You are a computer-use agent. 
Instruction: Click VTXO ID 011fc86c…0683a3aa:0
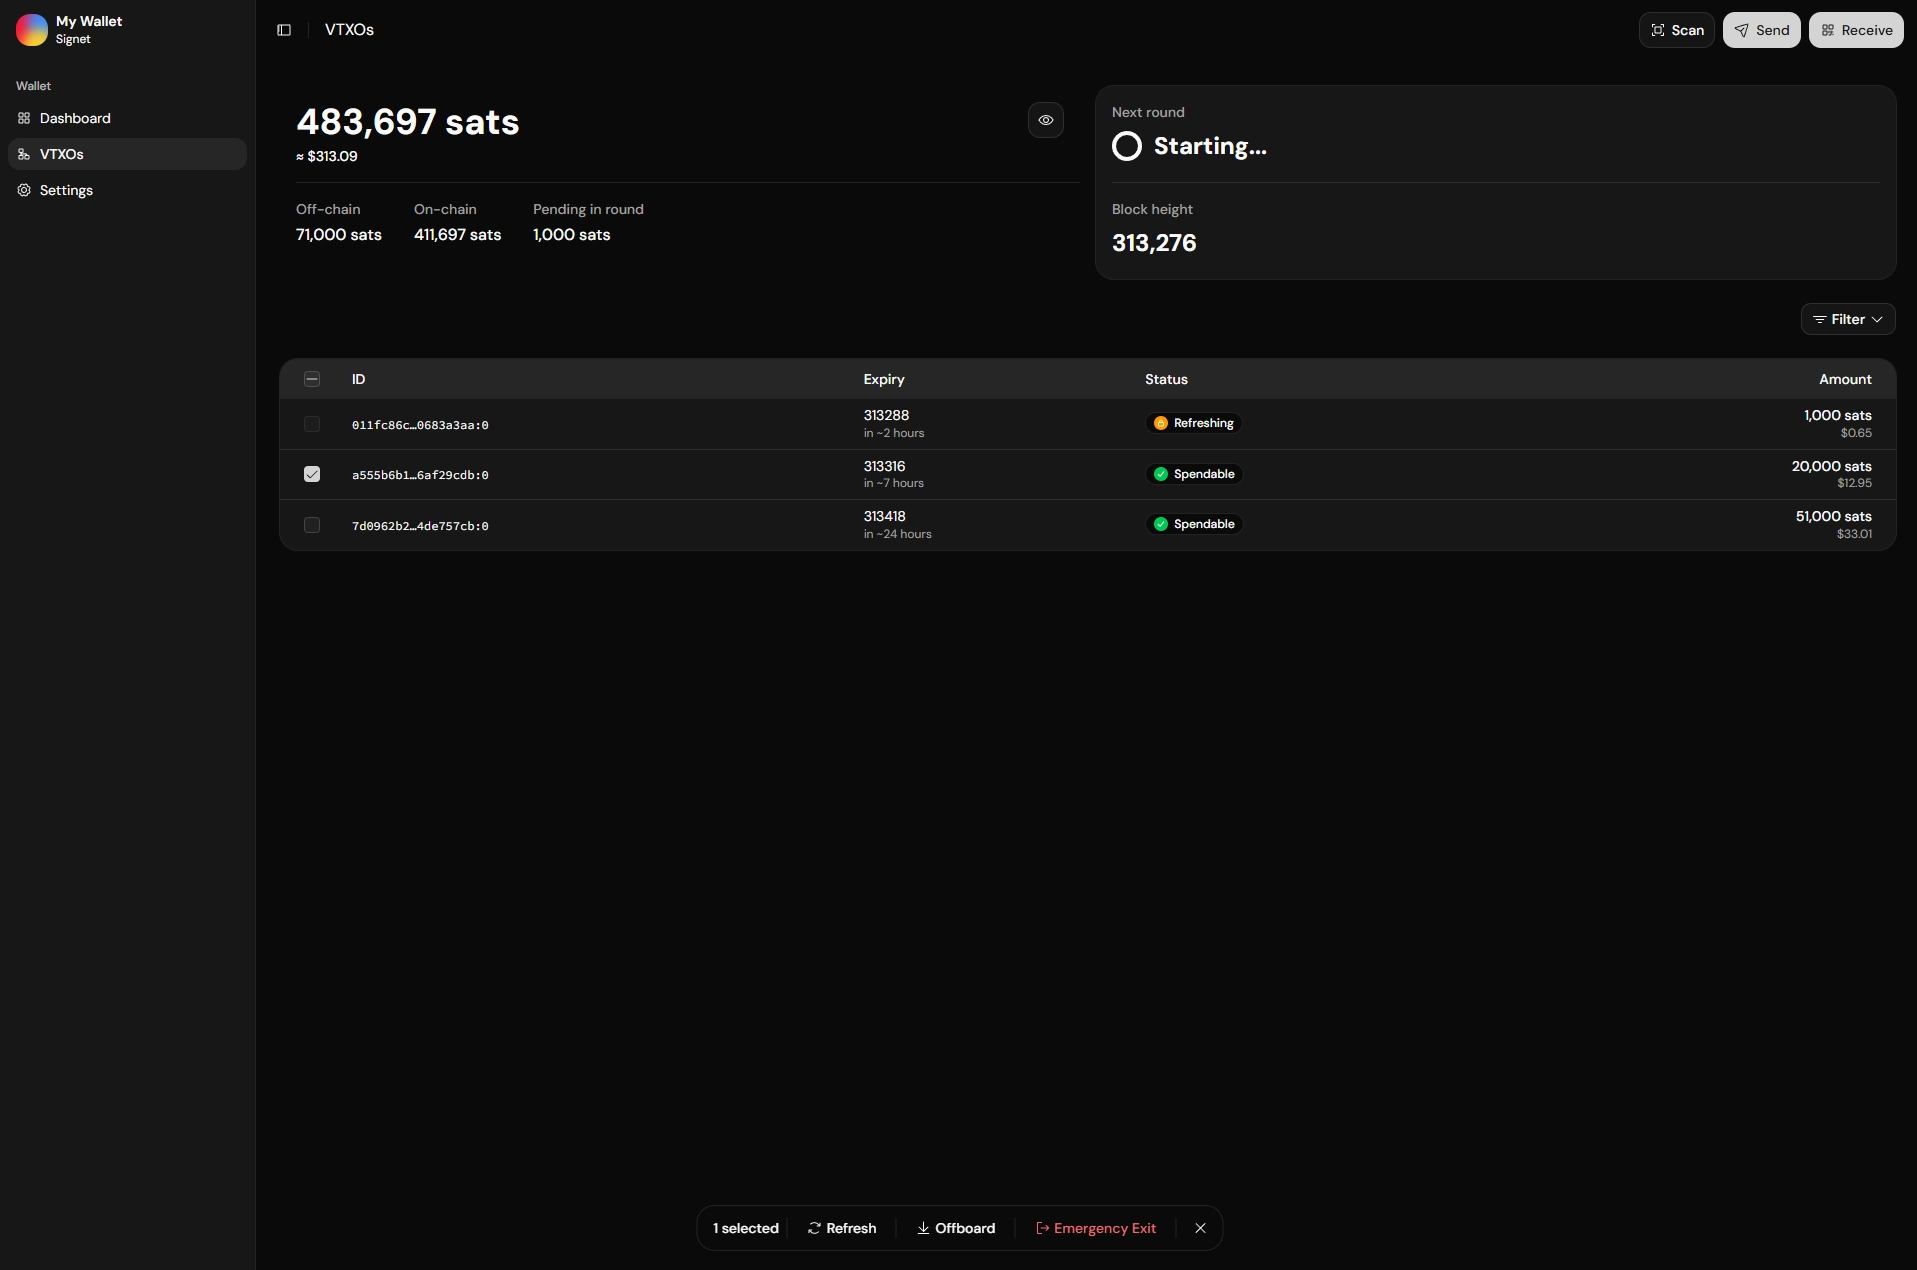(420, 425)
